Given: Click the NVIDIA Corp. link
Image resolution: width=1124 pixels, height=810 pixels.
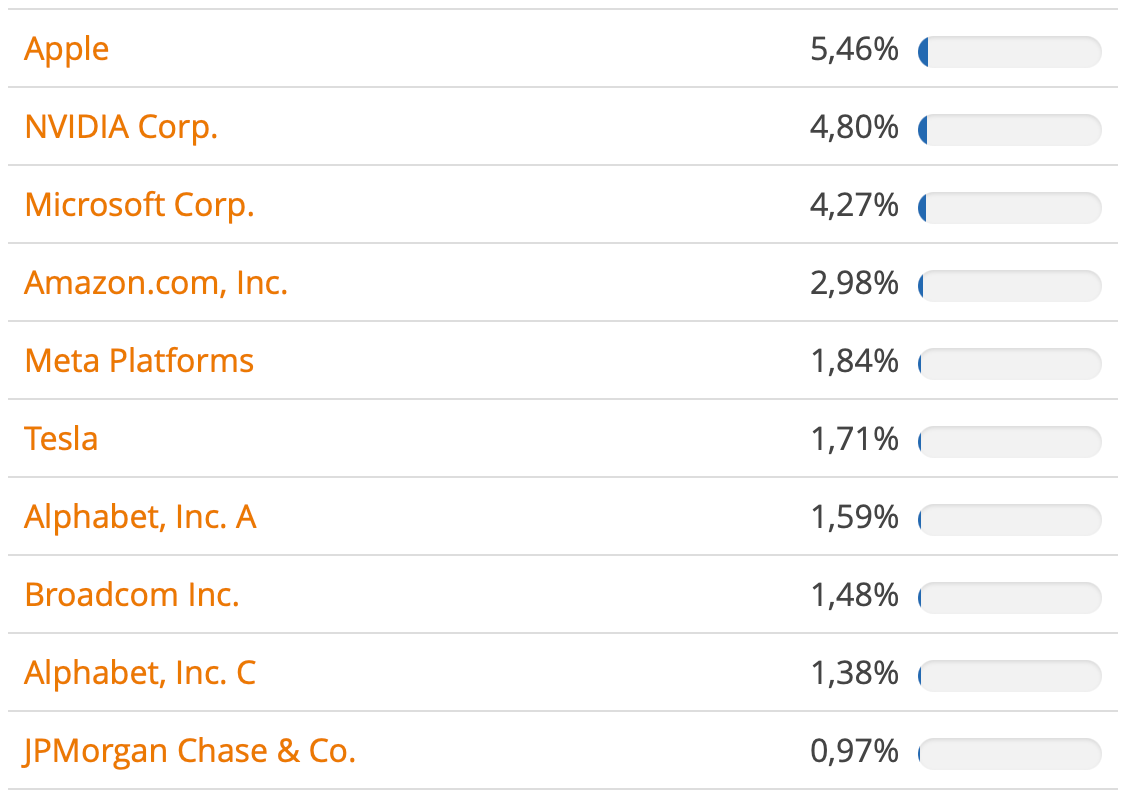Looking at the screenshot, I should [x=121, y=127].
